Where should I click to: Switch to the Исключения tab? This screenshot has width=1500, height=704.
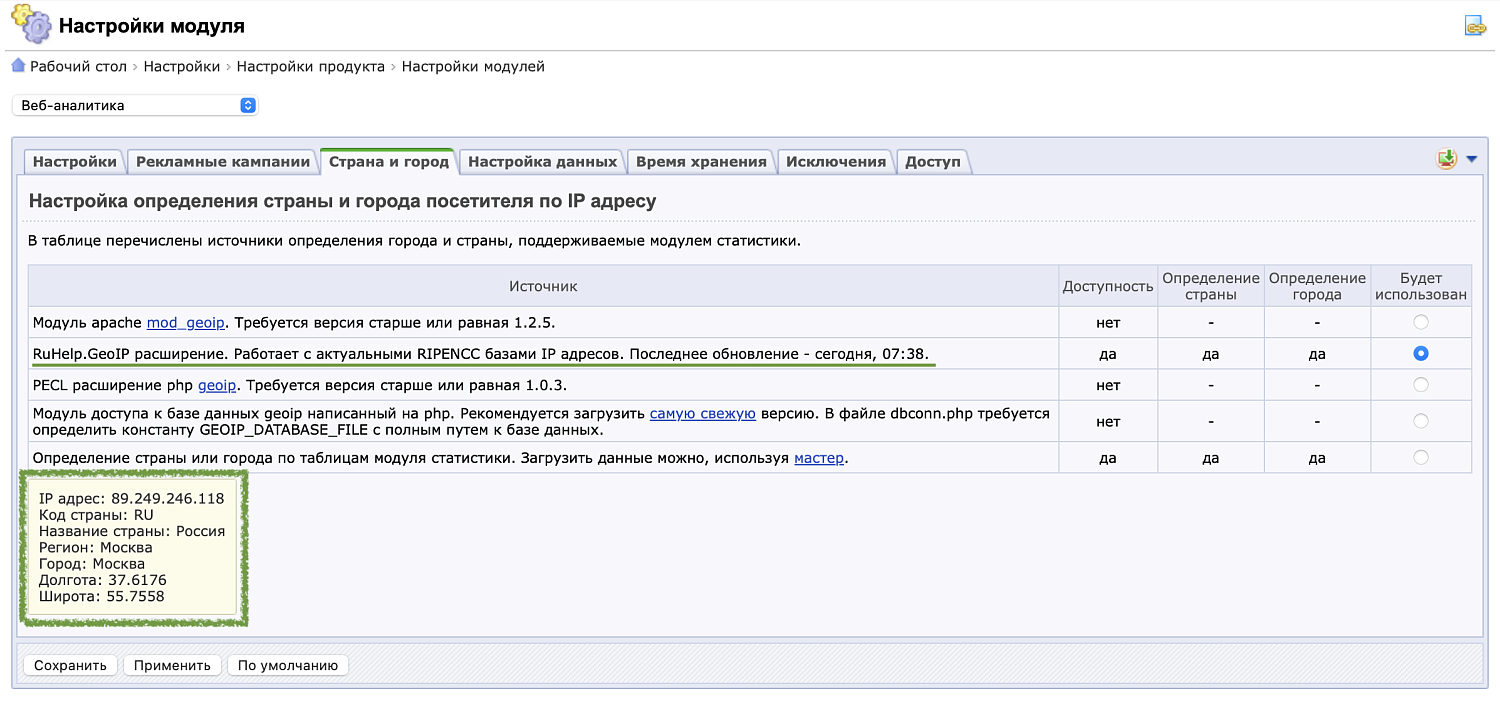pyautogui.click(x=836, y=161)
